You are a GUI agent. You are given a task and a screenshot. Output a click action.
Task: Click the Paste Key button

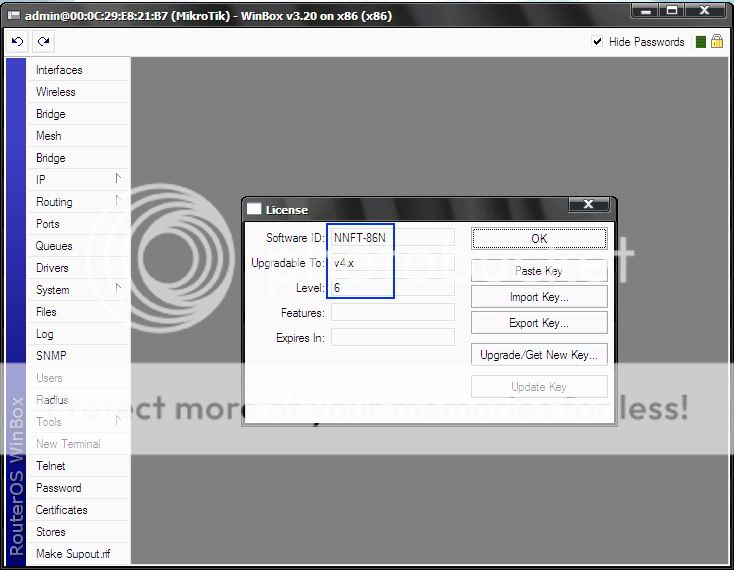tap(539, 271)
